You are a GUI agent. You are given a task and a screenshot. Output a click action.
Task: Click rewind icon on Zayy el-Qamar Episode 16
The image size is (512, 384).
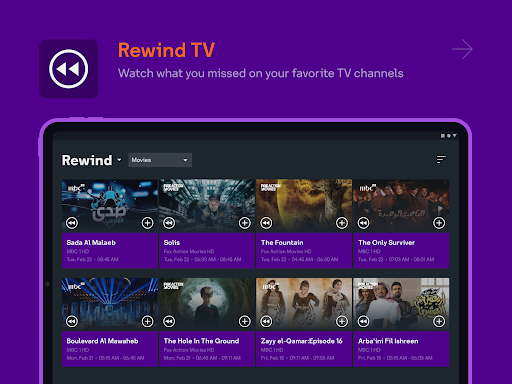pyautogui.click(x=266, y=321)
